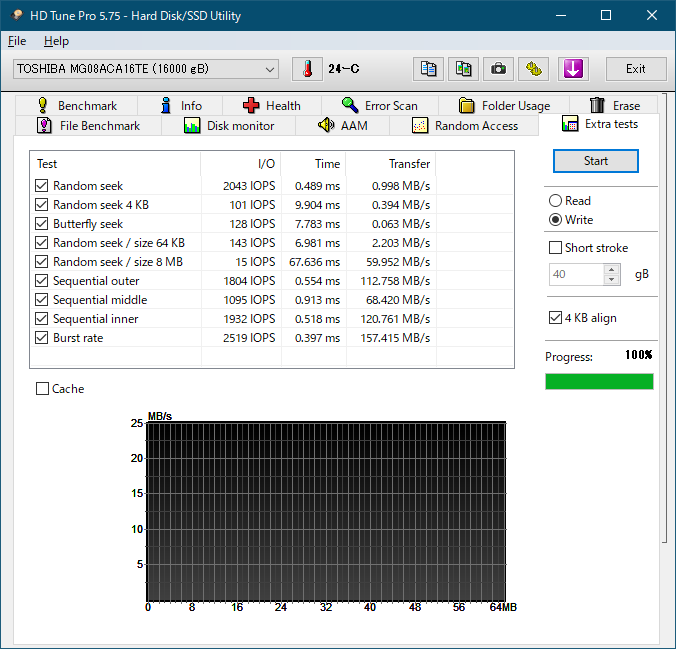Click the green progress bar
The height and width of the screenshot is (649, 676).
click(599, 382)
